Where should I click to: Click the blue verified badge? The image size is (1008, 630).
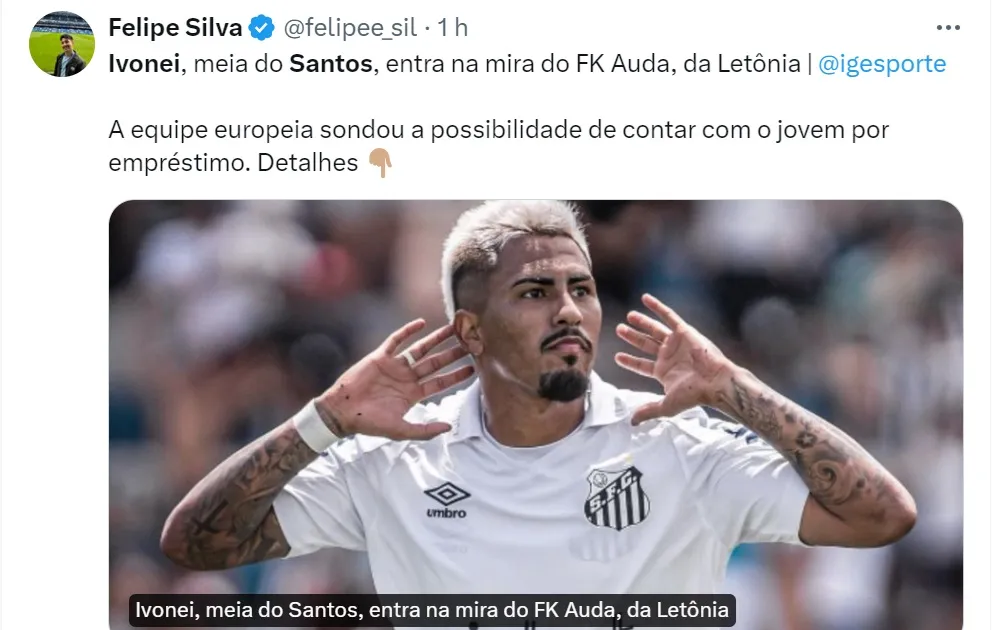[x=262, y=28]
